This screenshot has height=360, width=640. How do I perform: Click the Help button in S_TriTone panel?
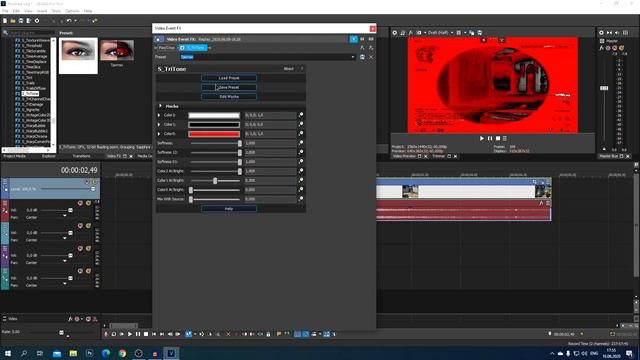pos(229,209)
